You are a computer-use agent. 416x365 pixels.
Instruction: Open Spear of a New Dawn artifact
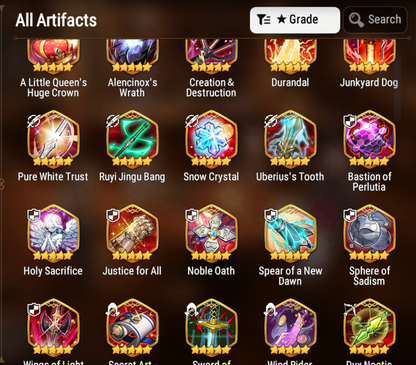click(290, 233)
